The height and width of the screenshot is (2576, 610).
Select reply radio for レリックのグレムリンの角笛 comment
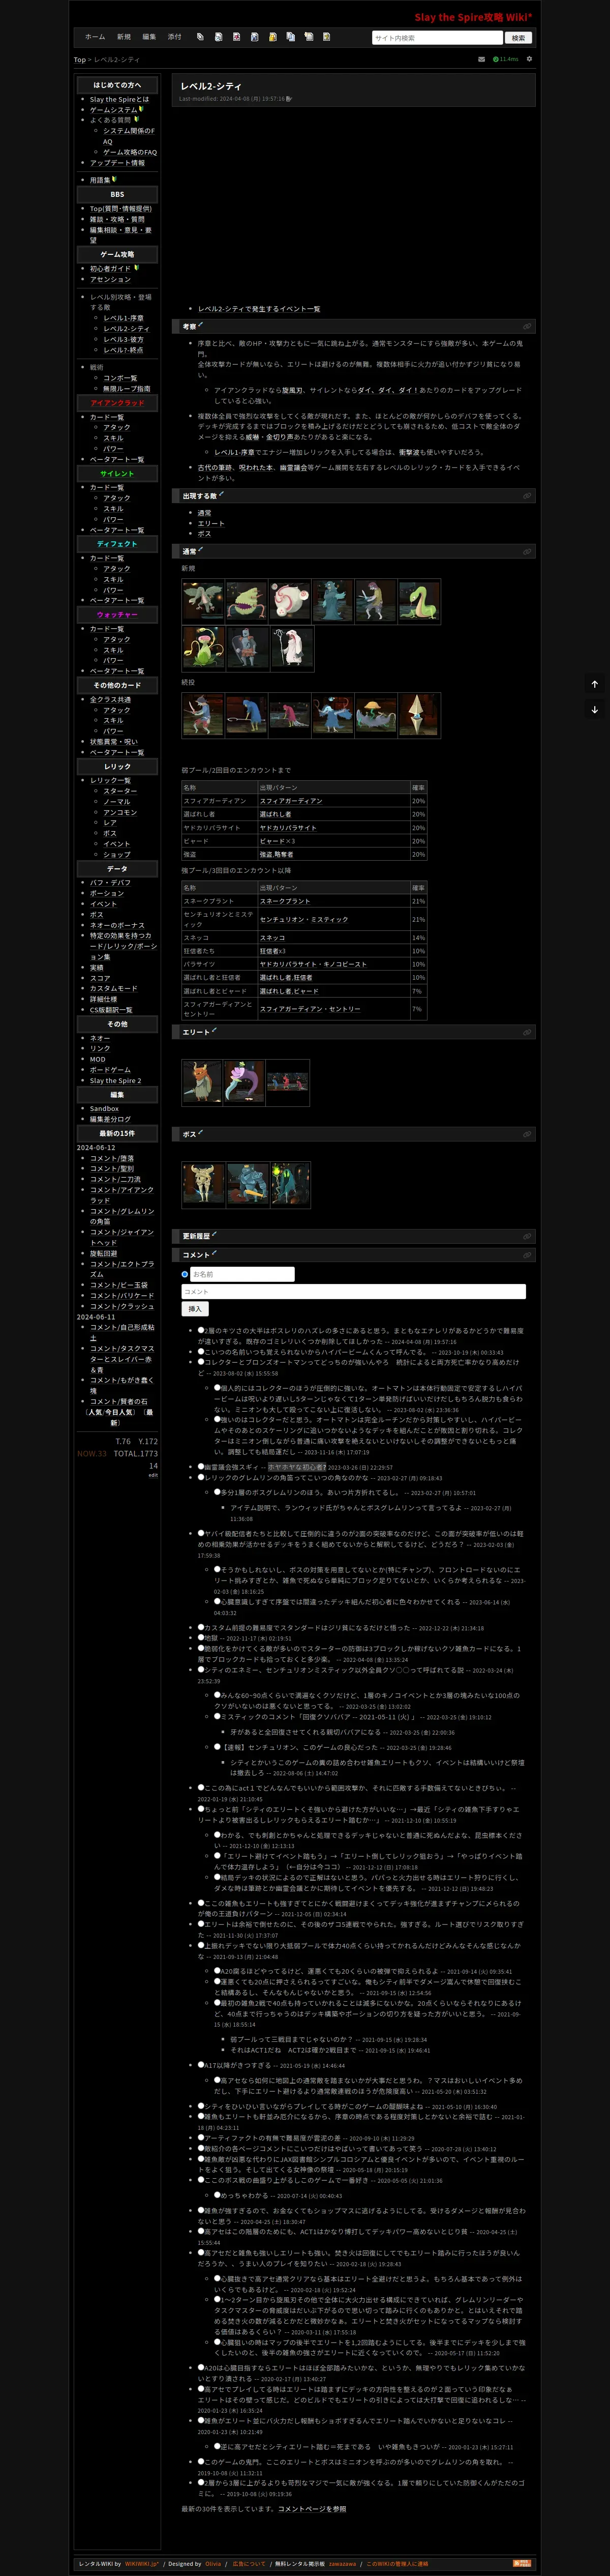(x=201, y=1477)
